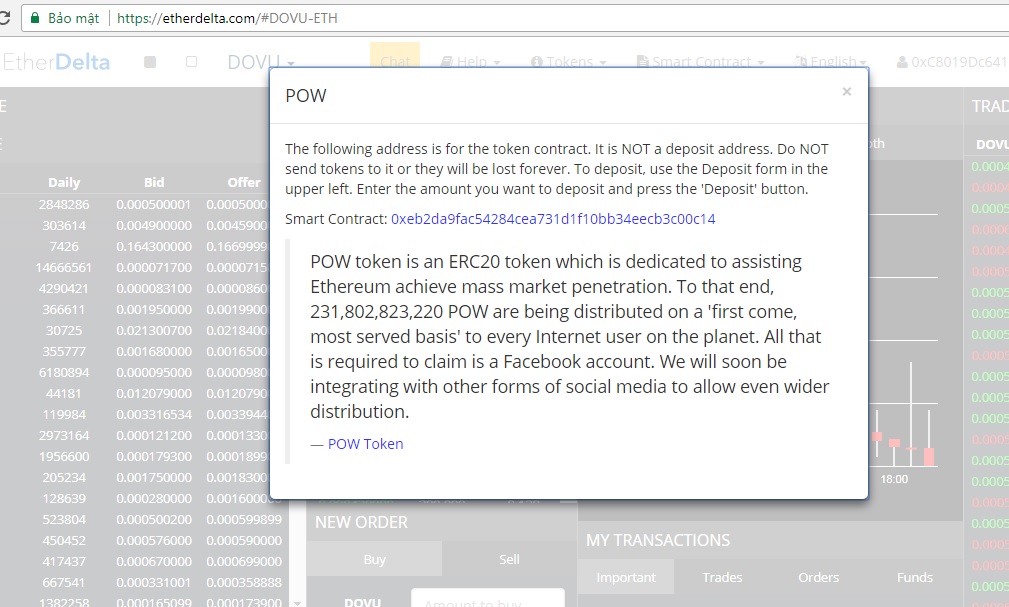Viewport: 1009px width, 607px height.
Task: Close the POW dialog with the X
Action: [847, 91]
